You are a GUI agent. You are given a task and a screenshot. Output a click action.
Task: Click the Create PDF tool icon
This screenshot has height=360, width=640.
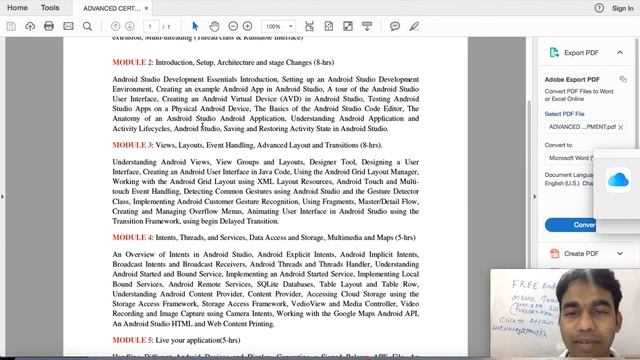tap(554, 253)
